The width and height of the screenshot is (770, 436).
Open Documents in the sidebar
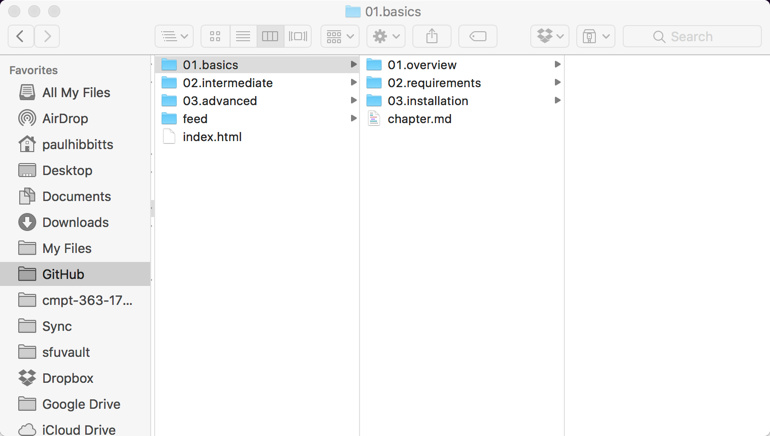click(x=75, y=196)
